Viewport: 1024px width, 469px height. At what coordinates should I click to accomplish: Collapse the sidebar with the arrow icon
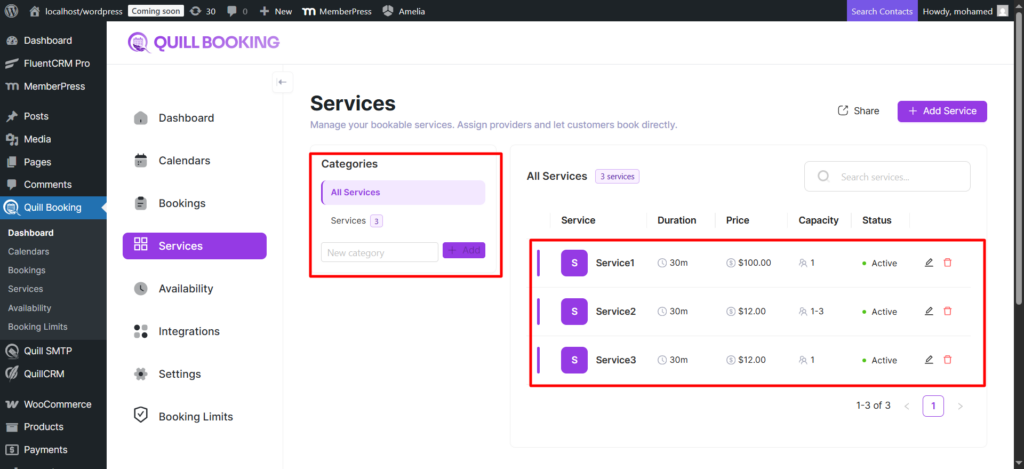[282, 82]
